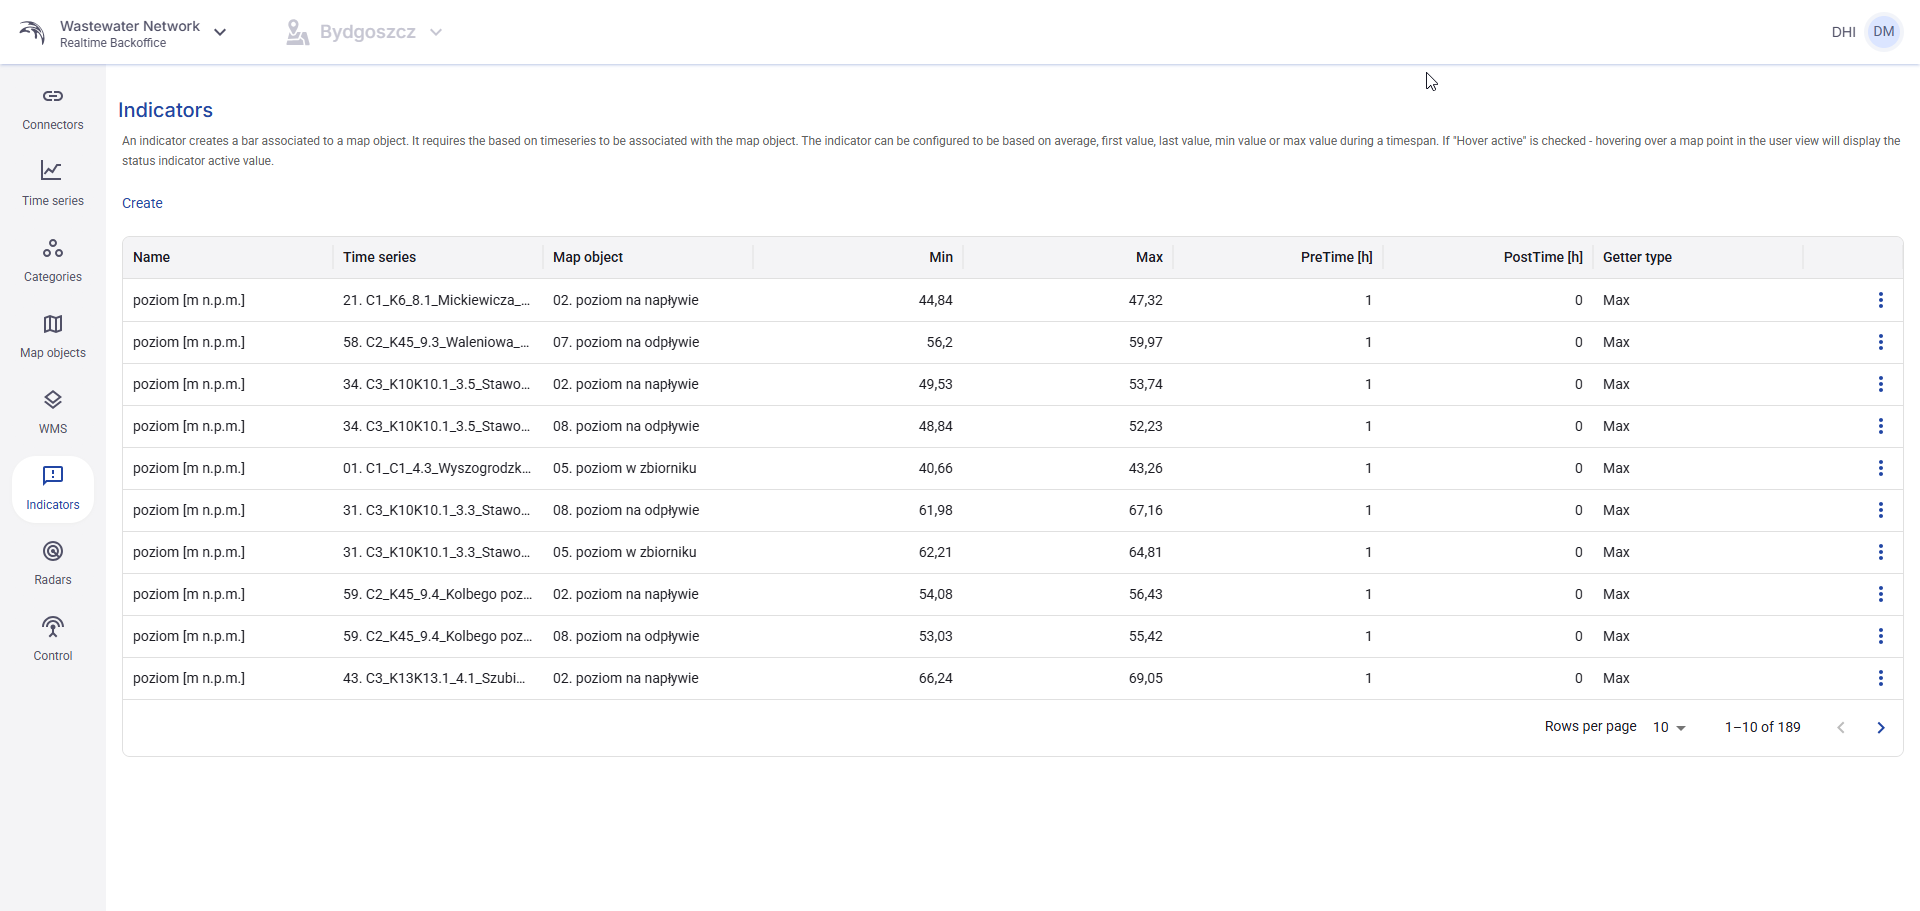Click the DHI Wastewater Network logo
The height and width of the screenshot is (911, 1920).
[x=32, y=32]
